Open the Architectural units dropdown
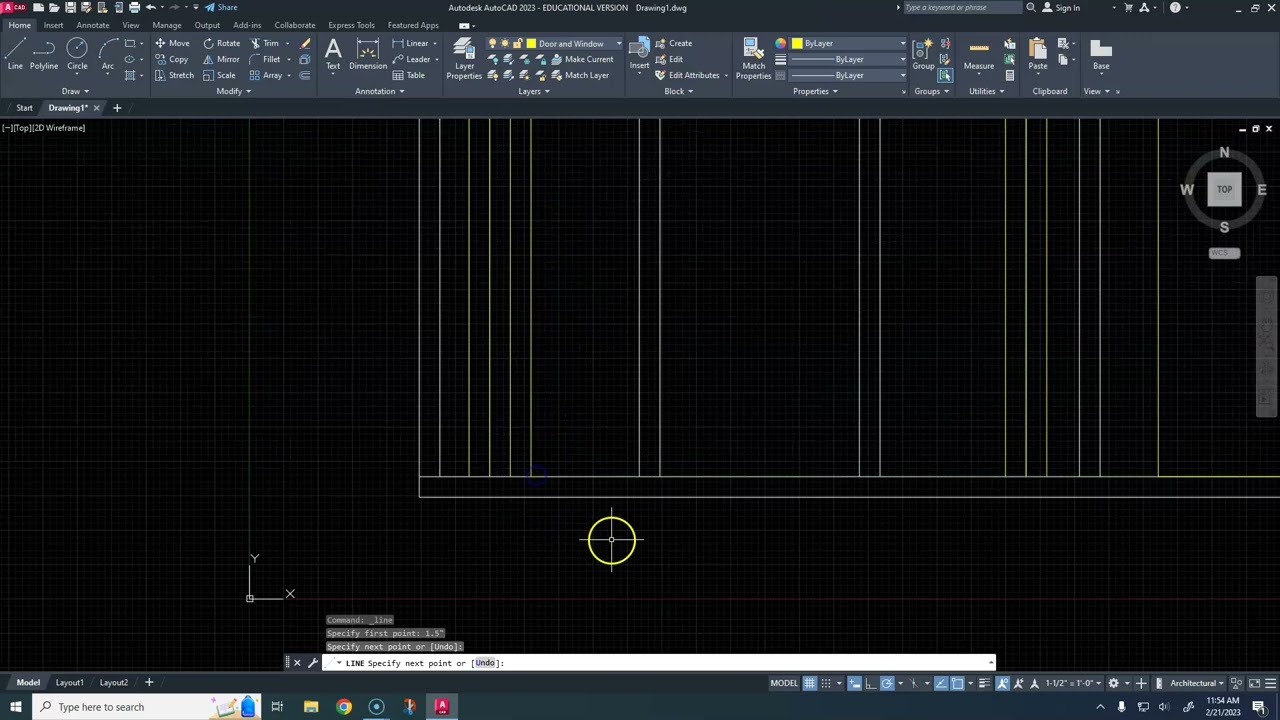 pyautogui.click(x=1197, y=683)
